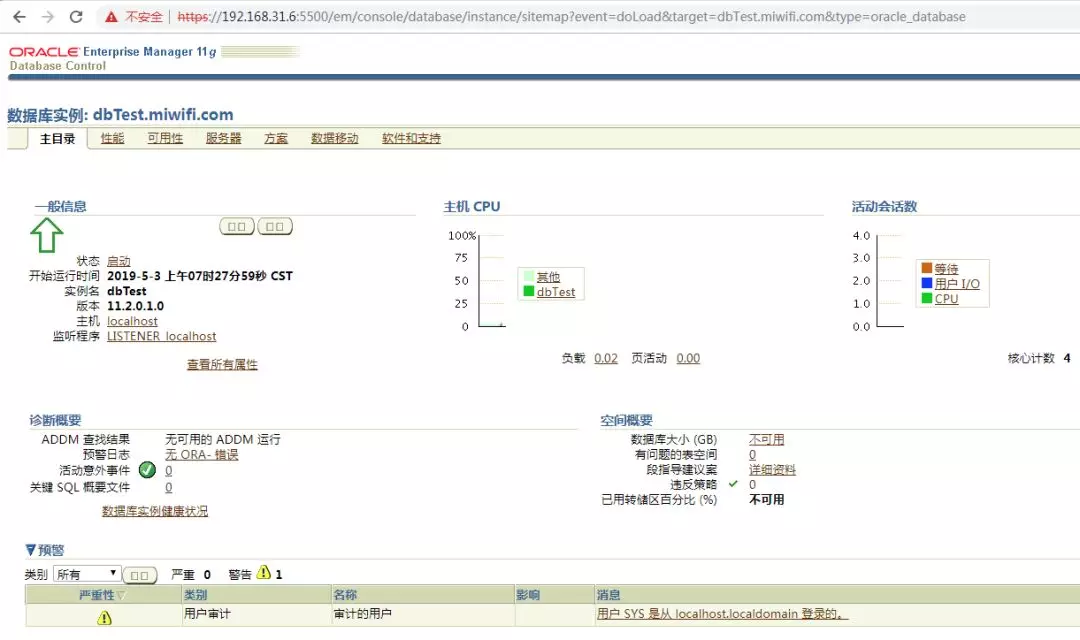Viewport: 1080px width, 640px height.
Task: Click the 活动意外事件 count 0 link
Action: [169, 471]
